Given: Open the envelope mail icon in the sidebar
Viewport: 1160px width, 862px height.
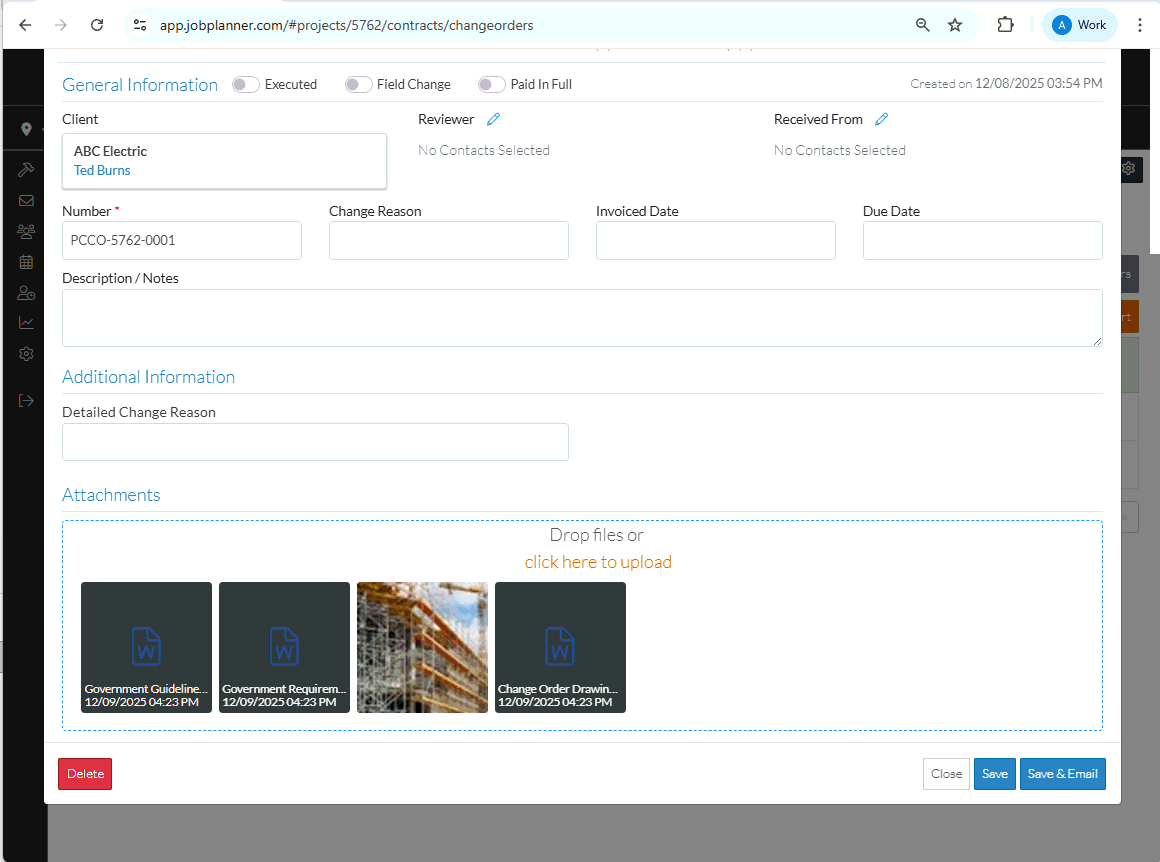Looking at the screenshot, I should pos(26,201).
